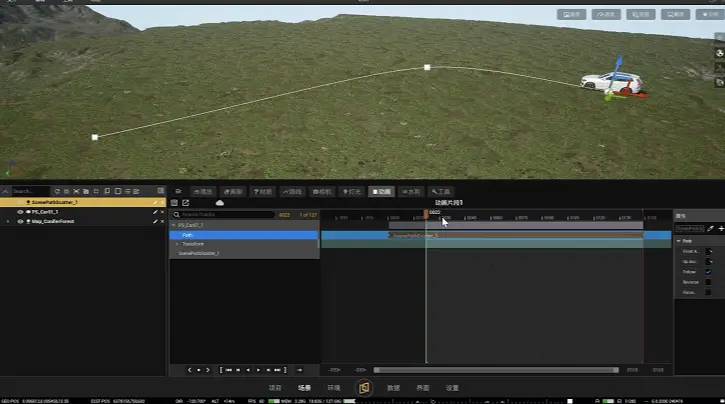Open the 灯光 (lighting) tab
725x404 pixels.
[351, 191]
